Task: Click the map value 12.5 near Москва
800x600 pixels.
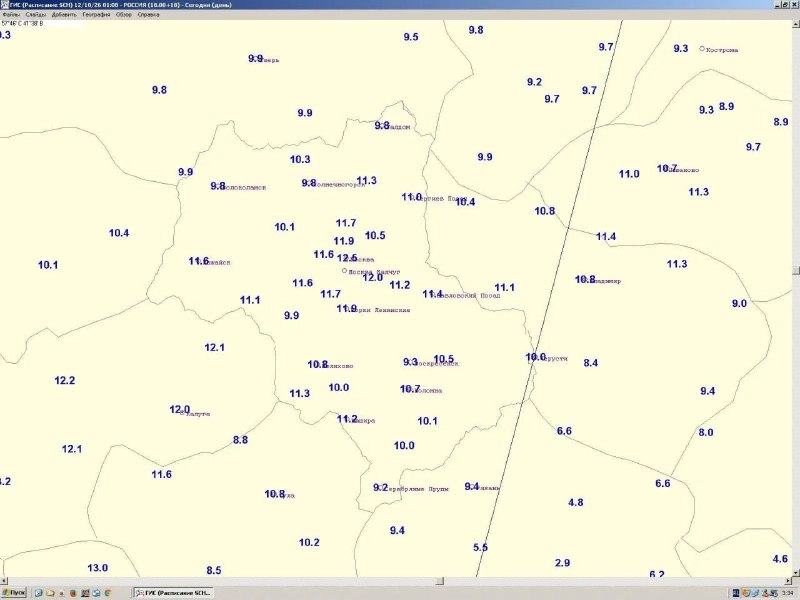Action: [x=347, y=258]
